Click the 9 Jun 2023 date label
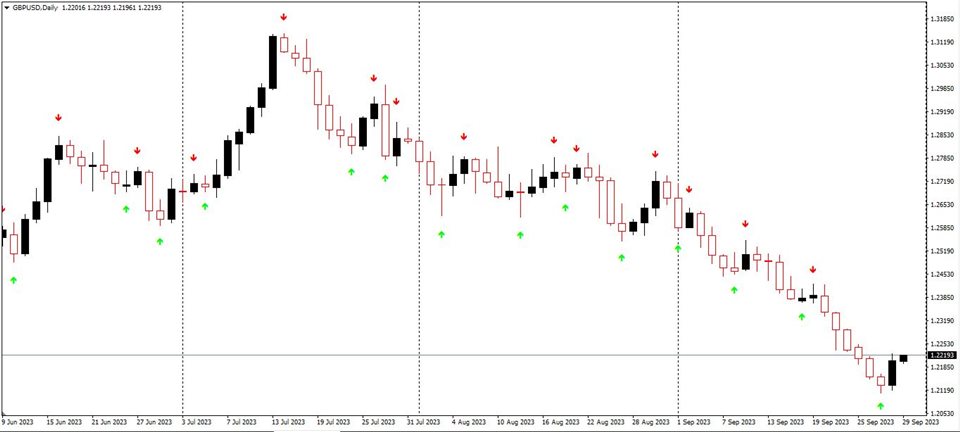960x432 pixels. 18,422
